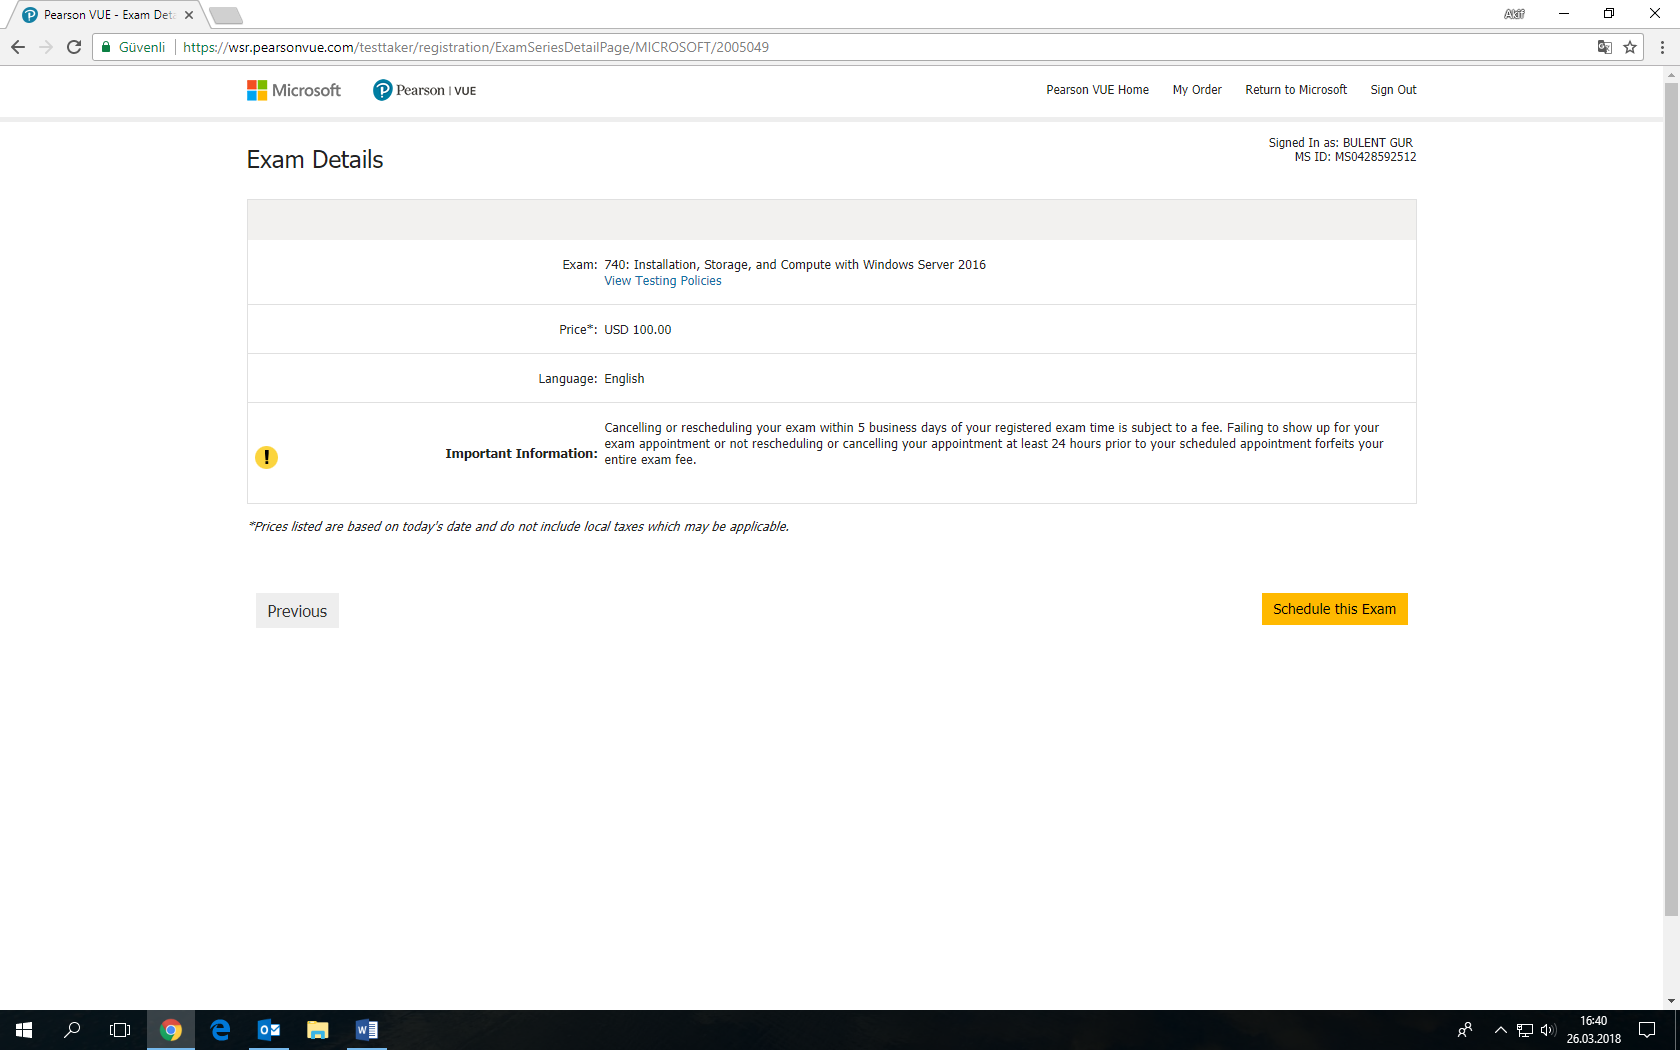Open the Windows Start menu
The width and height of the screenshot is (1680, 1050).
[x=24, y=1030]
